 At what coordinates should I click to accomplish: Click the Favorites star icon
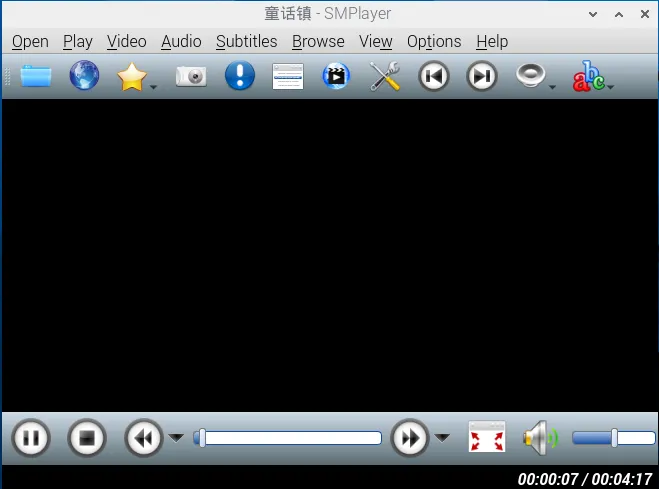tap(132, 76)
